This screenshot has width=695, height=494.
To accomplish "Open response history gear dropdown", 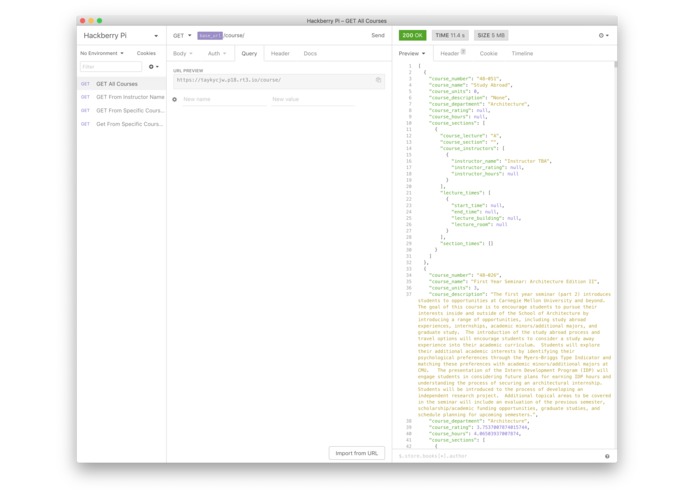I will point(604,35).
